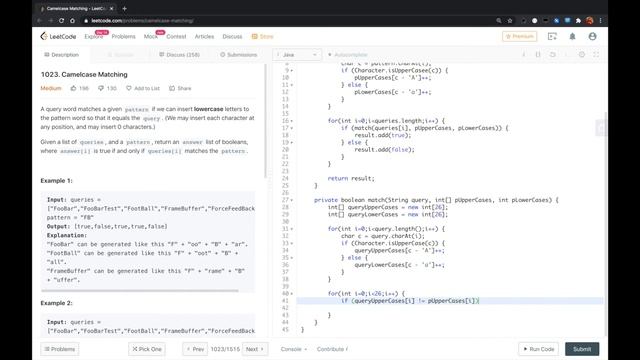
Task: Go to Contest page
Action: tap(176, 36)
